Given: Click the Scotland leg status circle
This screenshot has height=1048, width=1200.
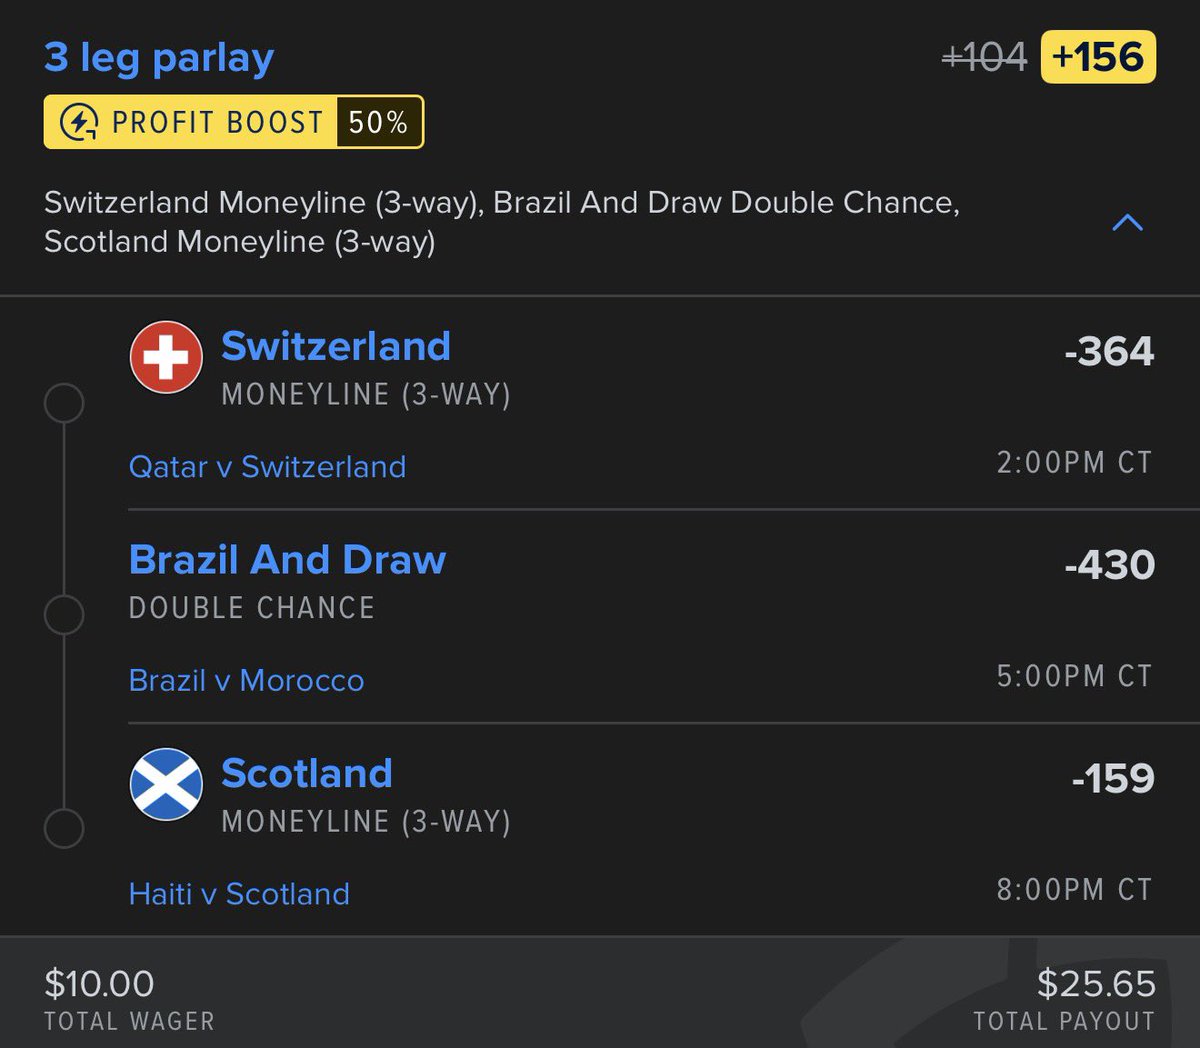Looking at the screenshot, I should point(64,829).
